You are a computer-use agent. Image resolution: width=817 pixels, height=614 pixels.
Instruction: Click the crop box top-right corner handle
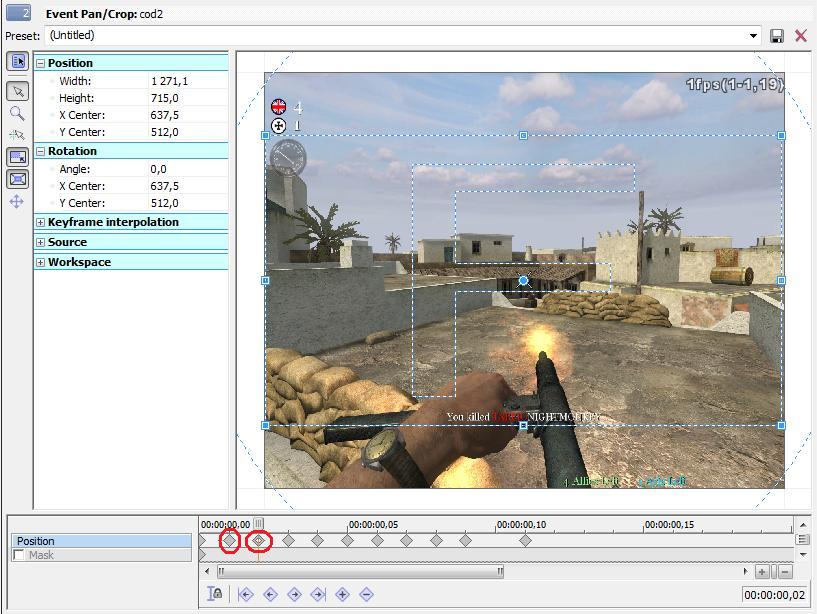tap(782, 136)
